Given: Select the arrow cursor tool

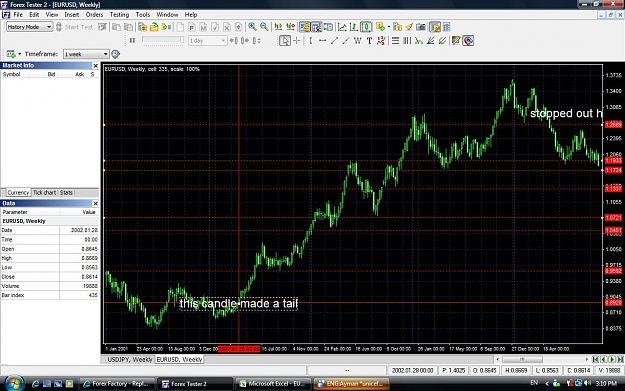Looking at the screenshot, I should point(285,41).
